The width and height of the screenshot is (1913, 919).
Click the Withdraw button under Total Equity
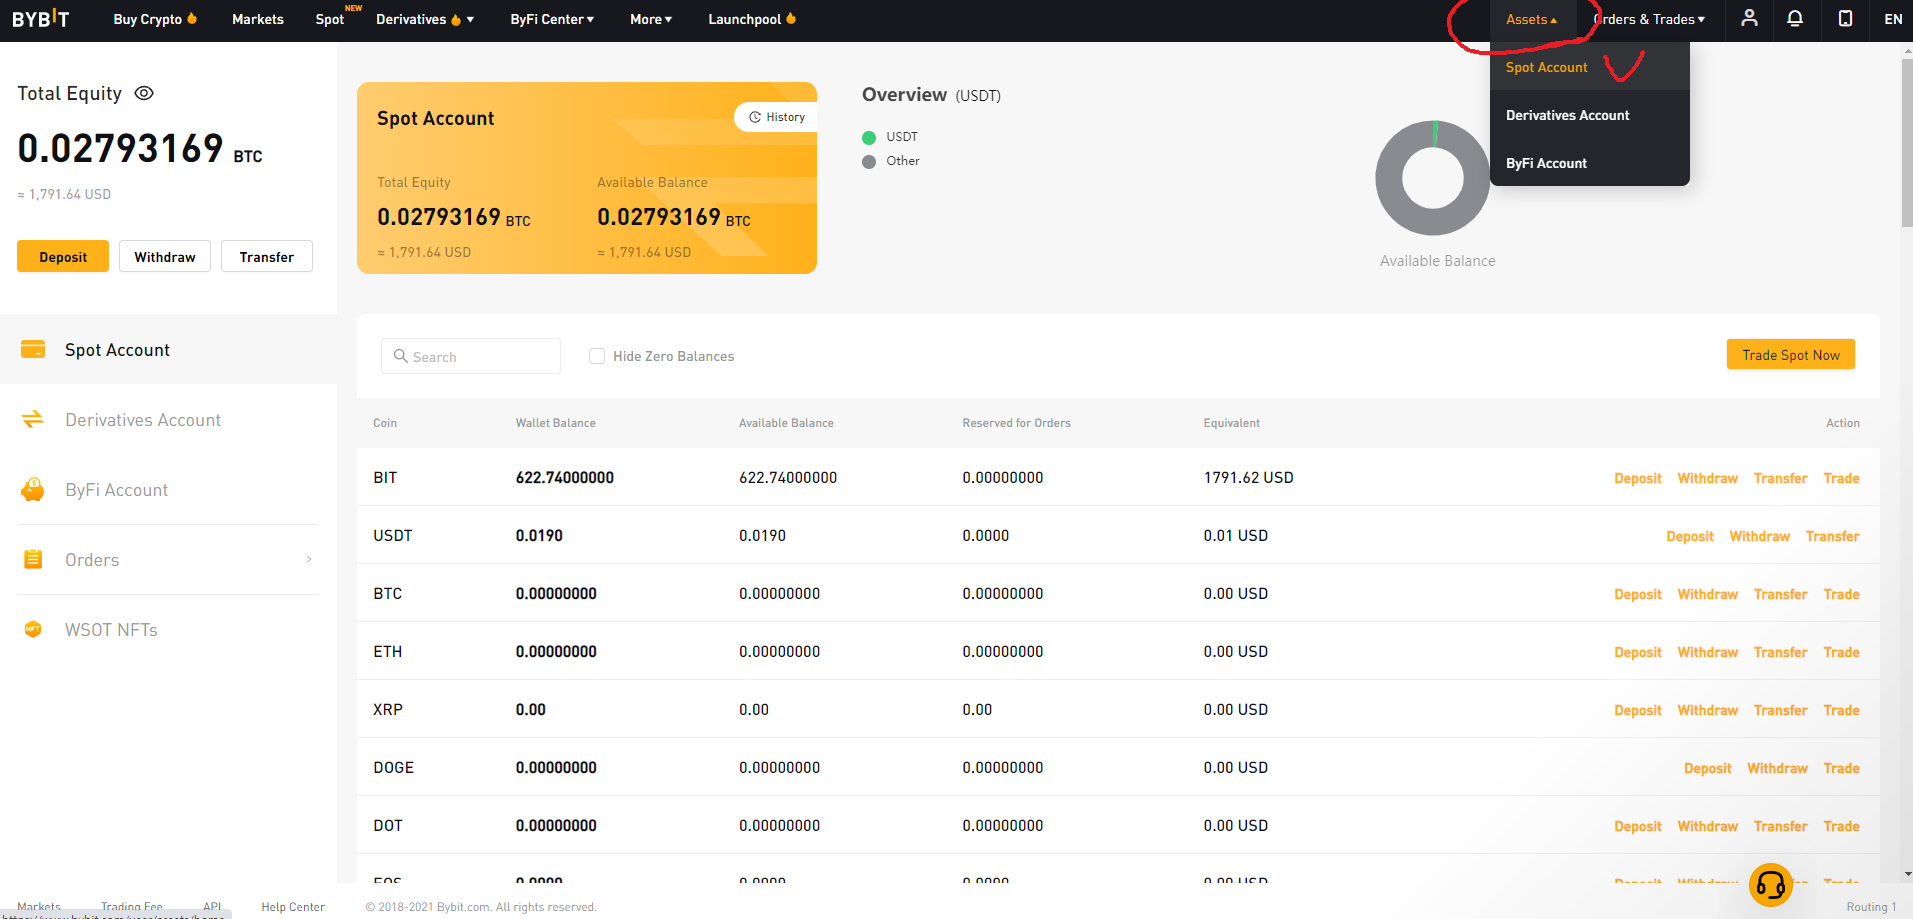[165, 256]
